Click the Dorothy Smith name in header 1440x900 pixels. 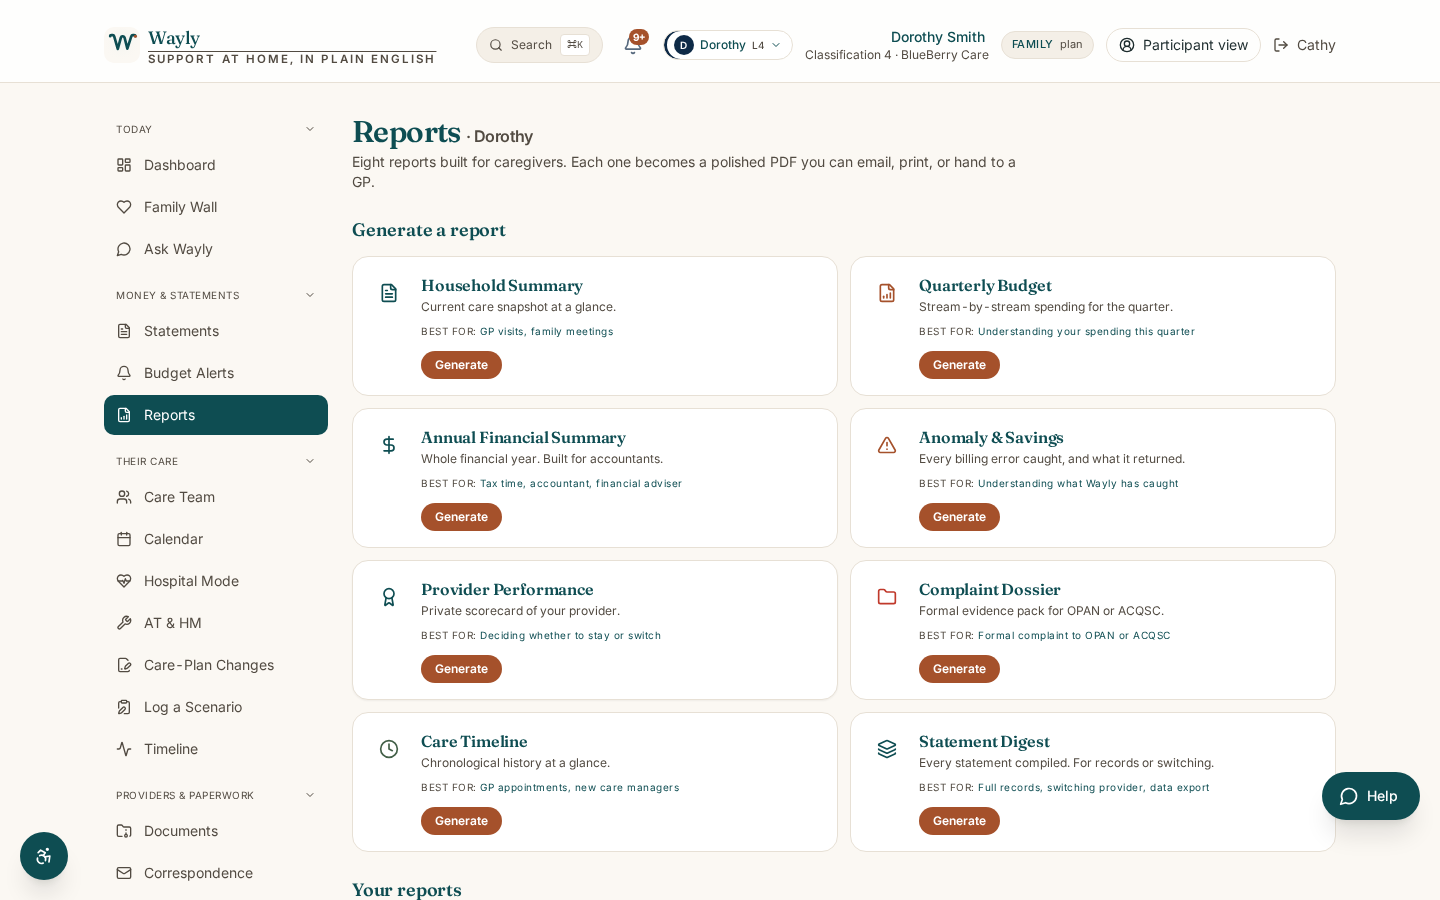pos(938,37)
